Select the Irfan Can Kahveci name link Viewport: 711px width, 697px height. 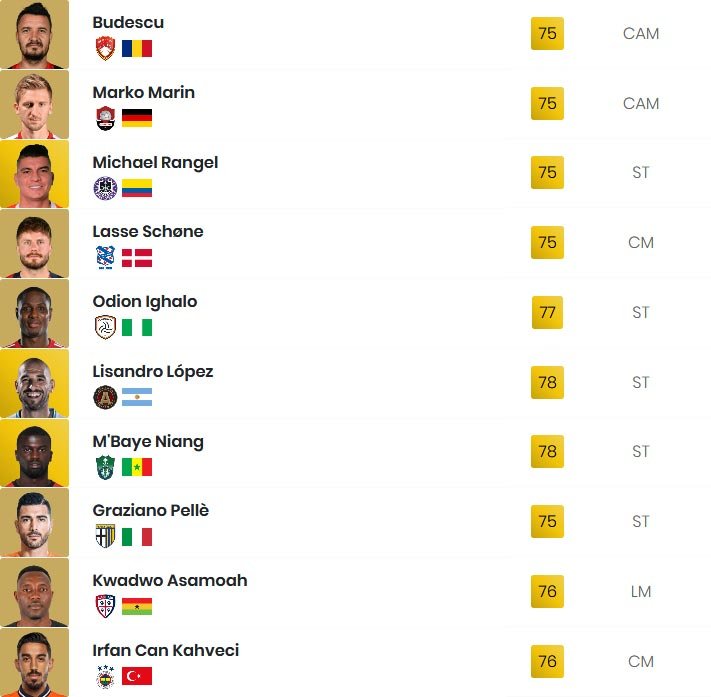166,650
